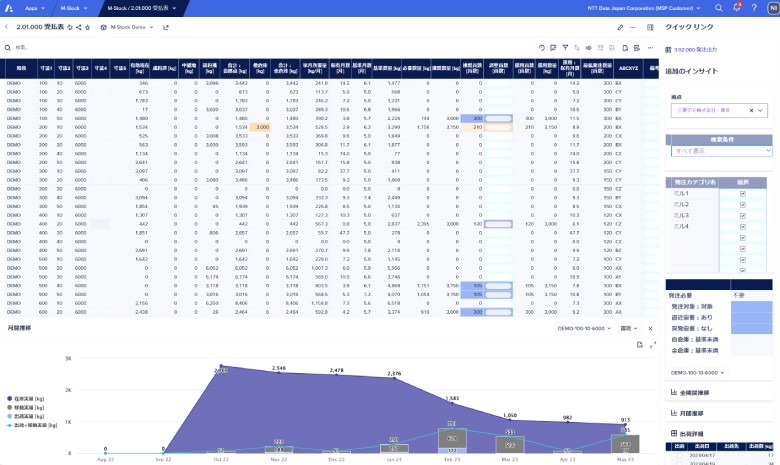Screen dimensions: 780x465
Task: Toggle the ミル4 category checkbox
Action: [x=741, y=226]
